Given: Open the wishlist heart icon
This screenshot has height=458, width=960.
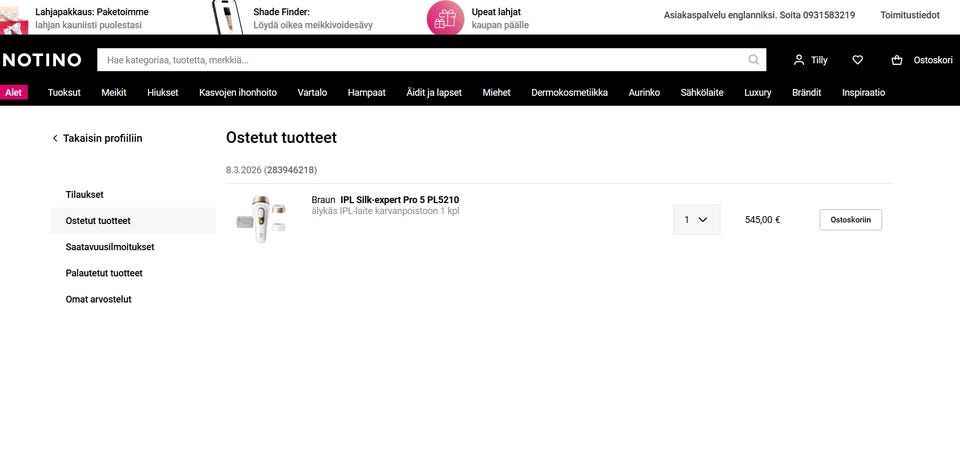Looking at the screenshot, I should click(x=858, y=60).
